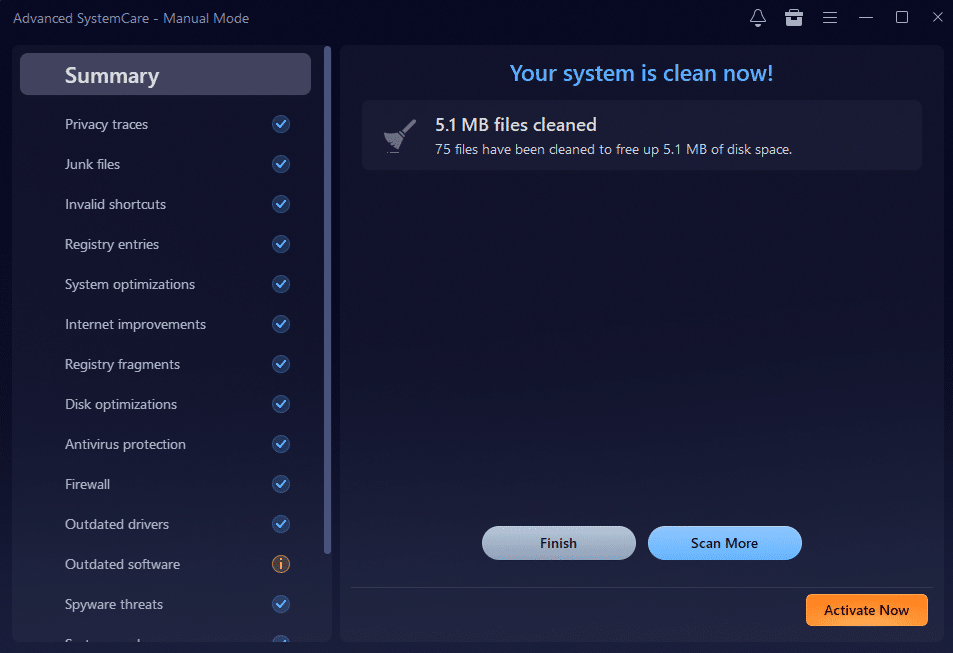Viewport: 953px width, 653px height.
Task: Click the broom cleaning icon
Action: (397, 134)
